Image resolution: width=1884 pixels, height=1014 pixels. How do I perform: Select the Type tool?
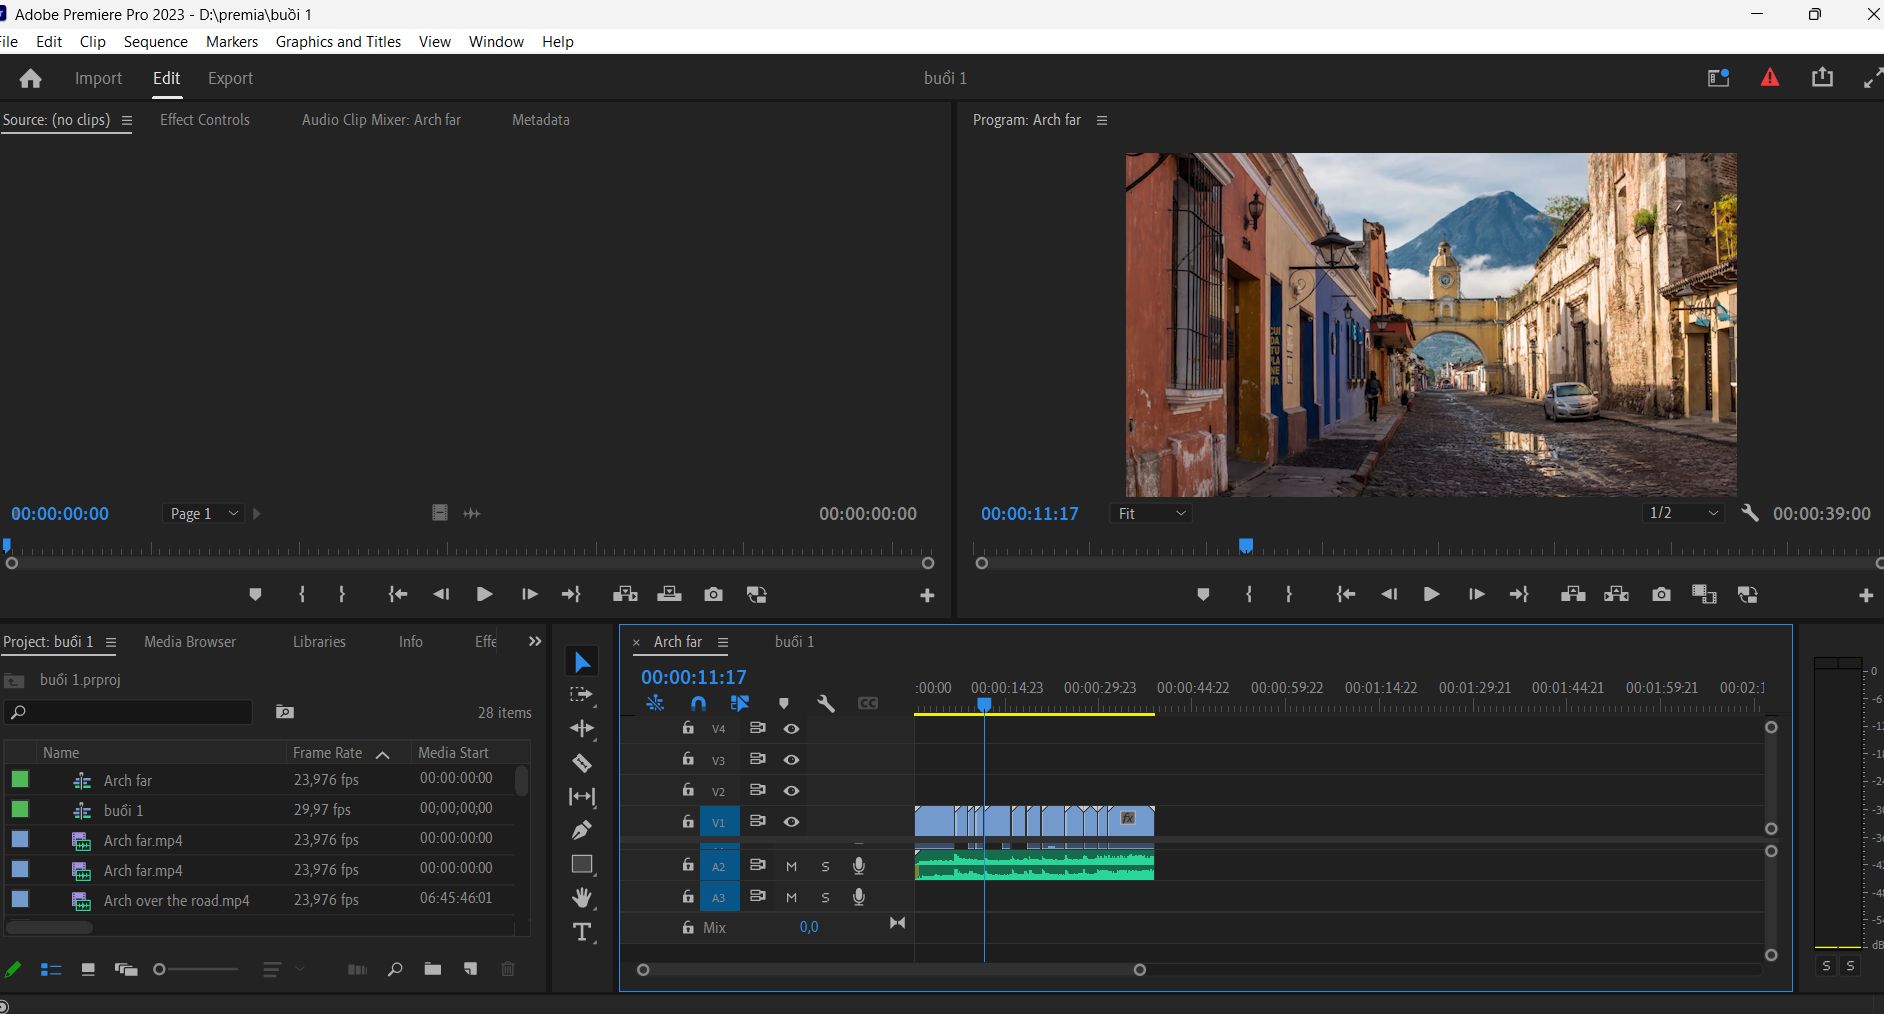(x=582, y=932)
